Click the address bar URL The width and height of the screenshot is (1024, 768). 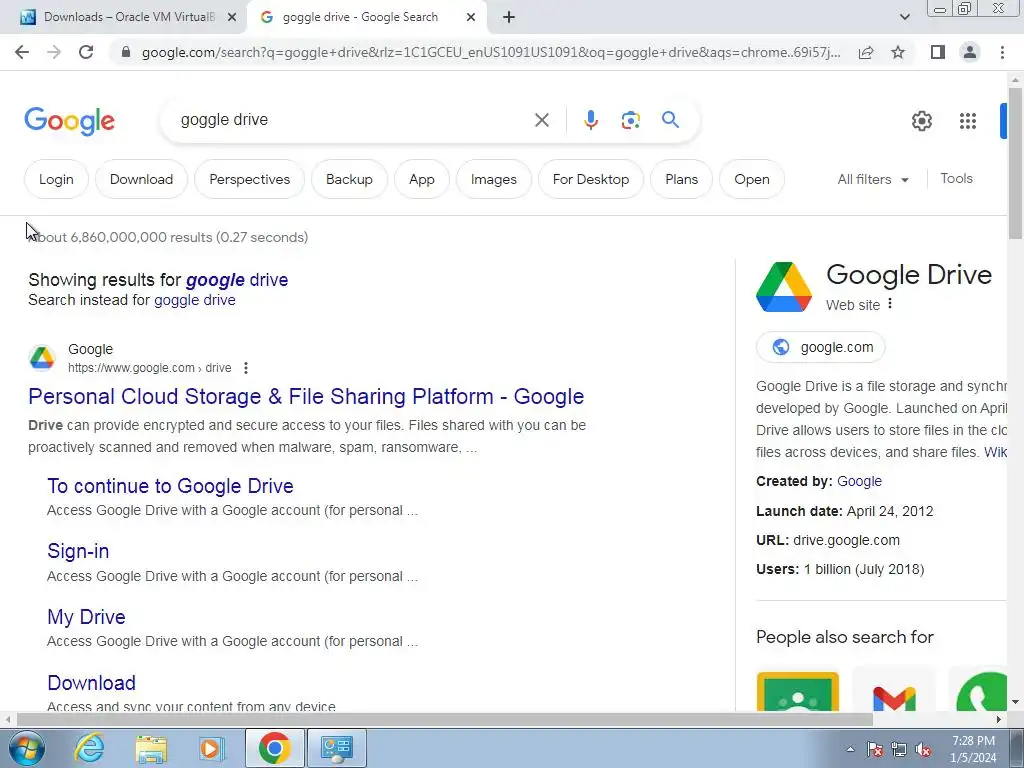point(491,52)
